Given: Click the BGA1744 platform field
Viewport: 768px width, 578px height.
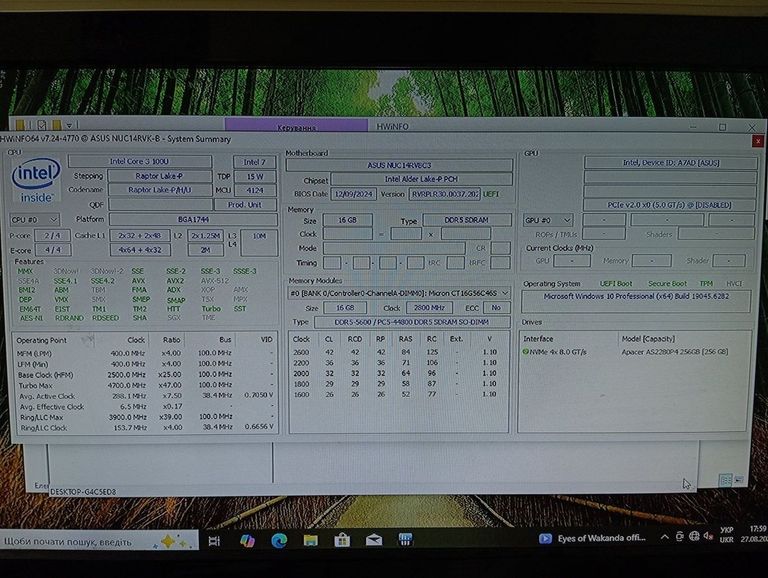Looking at the screenshot, I should [193, 219].
